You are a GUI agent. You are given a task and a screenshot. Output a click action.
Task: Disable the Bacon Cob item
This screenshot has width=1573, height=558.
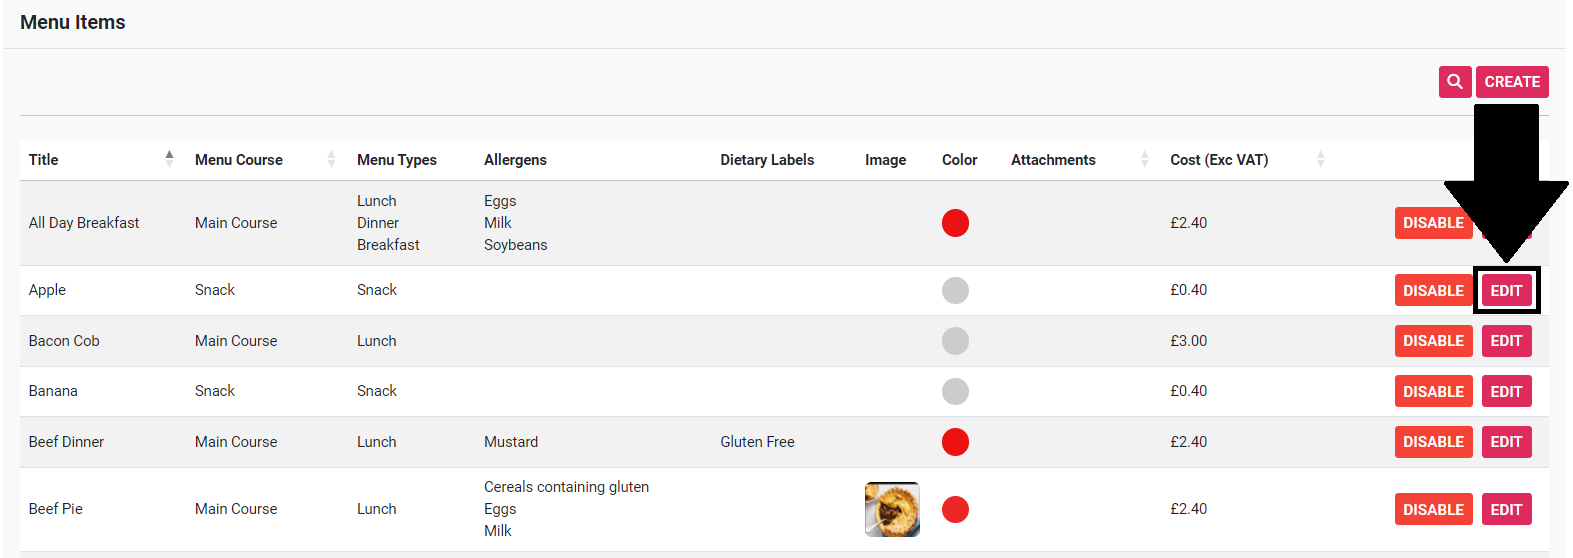click(1432, 341)
